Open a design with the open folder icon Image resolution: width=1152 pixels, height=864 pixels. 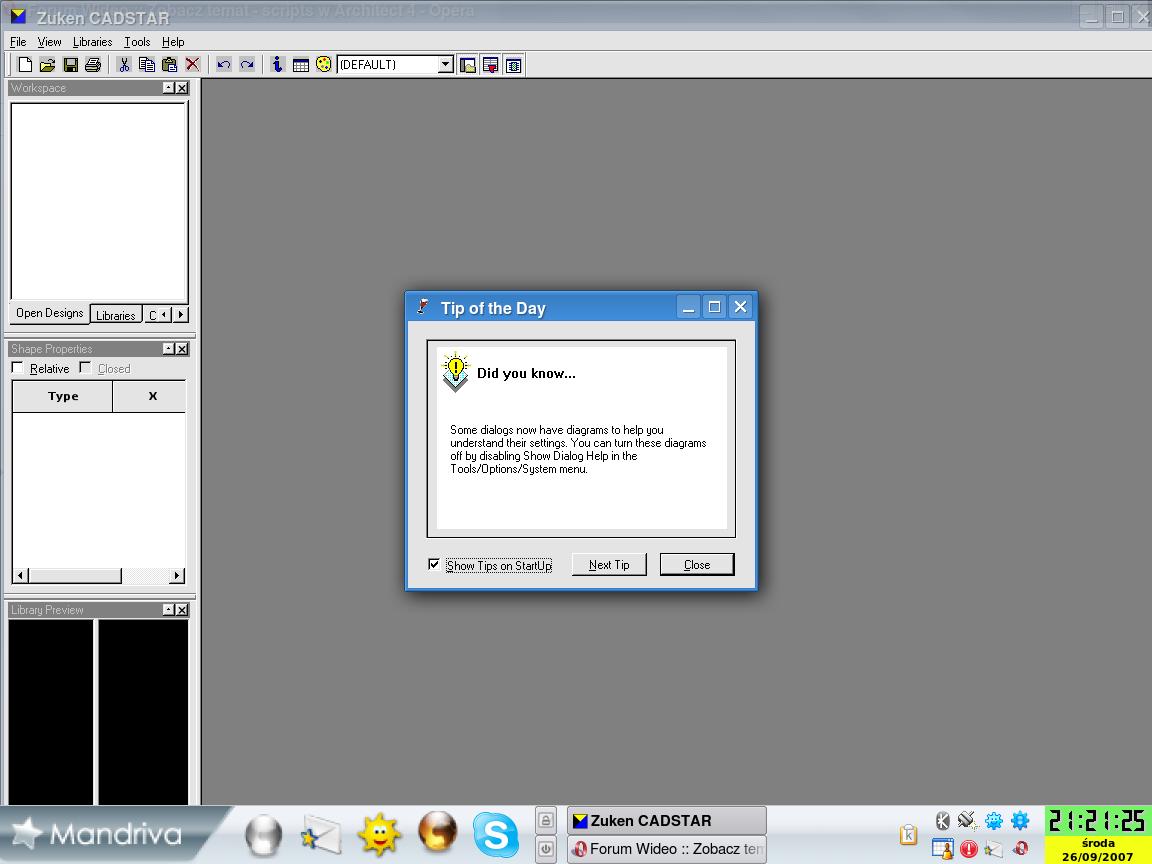47,65
